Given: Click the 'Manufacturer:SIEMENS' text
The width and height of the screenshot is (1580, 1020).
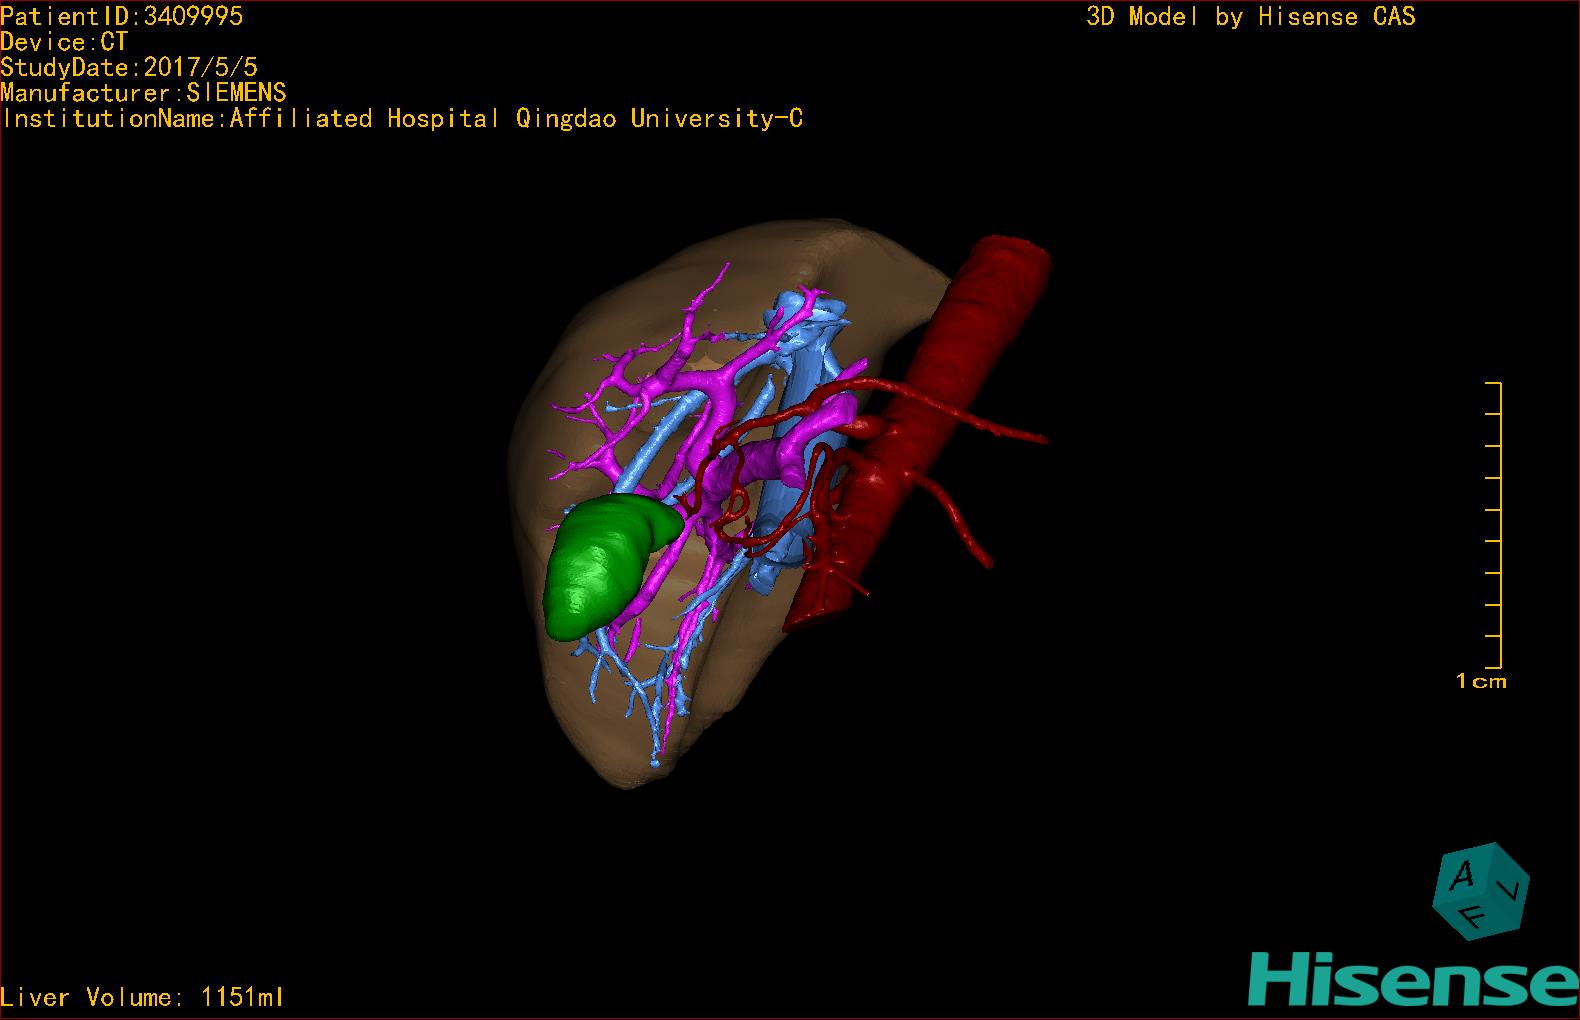Looking at the screenshot, I should tap(144, 93).
